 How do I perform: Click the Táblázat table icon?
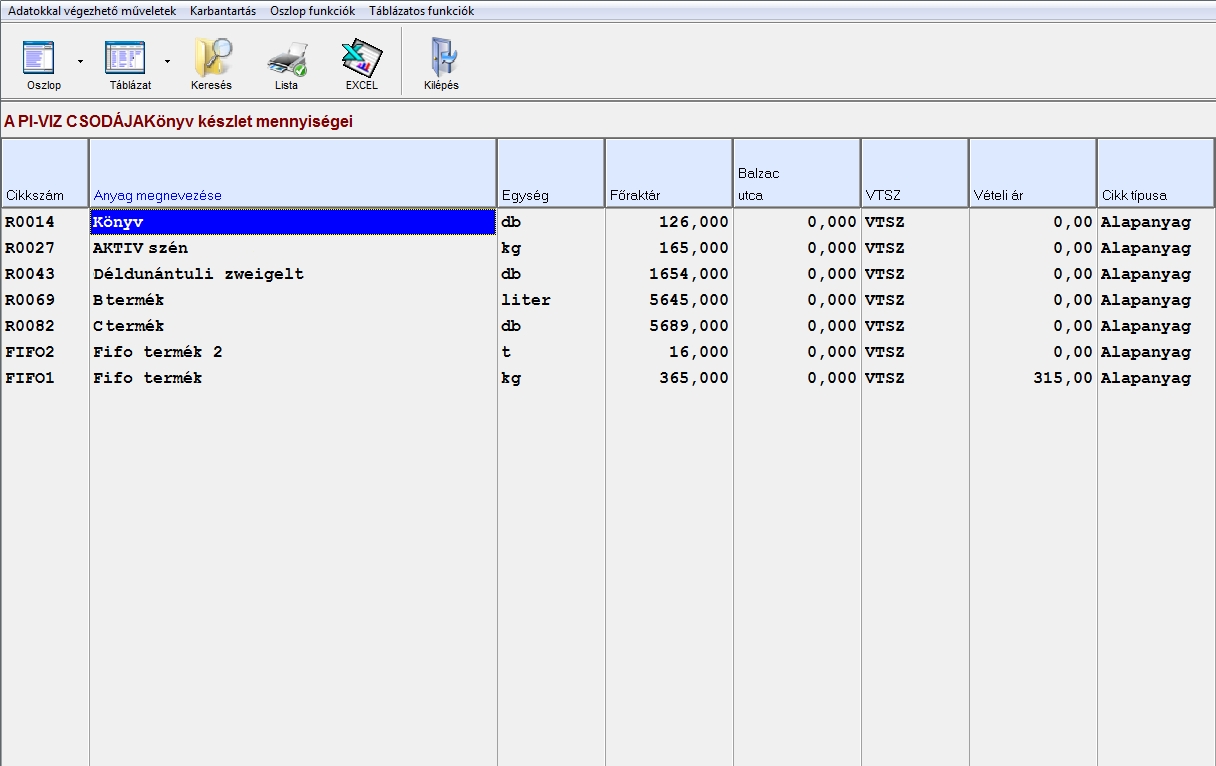point(126,60)
